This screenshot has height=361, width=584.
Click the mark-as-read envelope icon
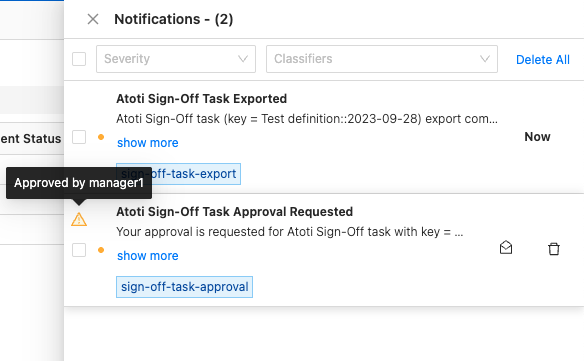coord(506,248)
